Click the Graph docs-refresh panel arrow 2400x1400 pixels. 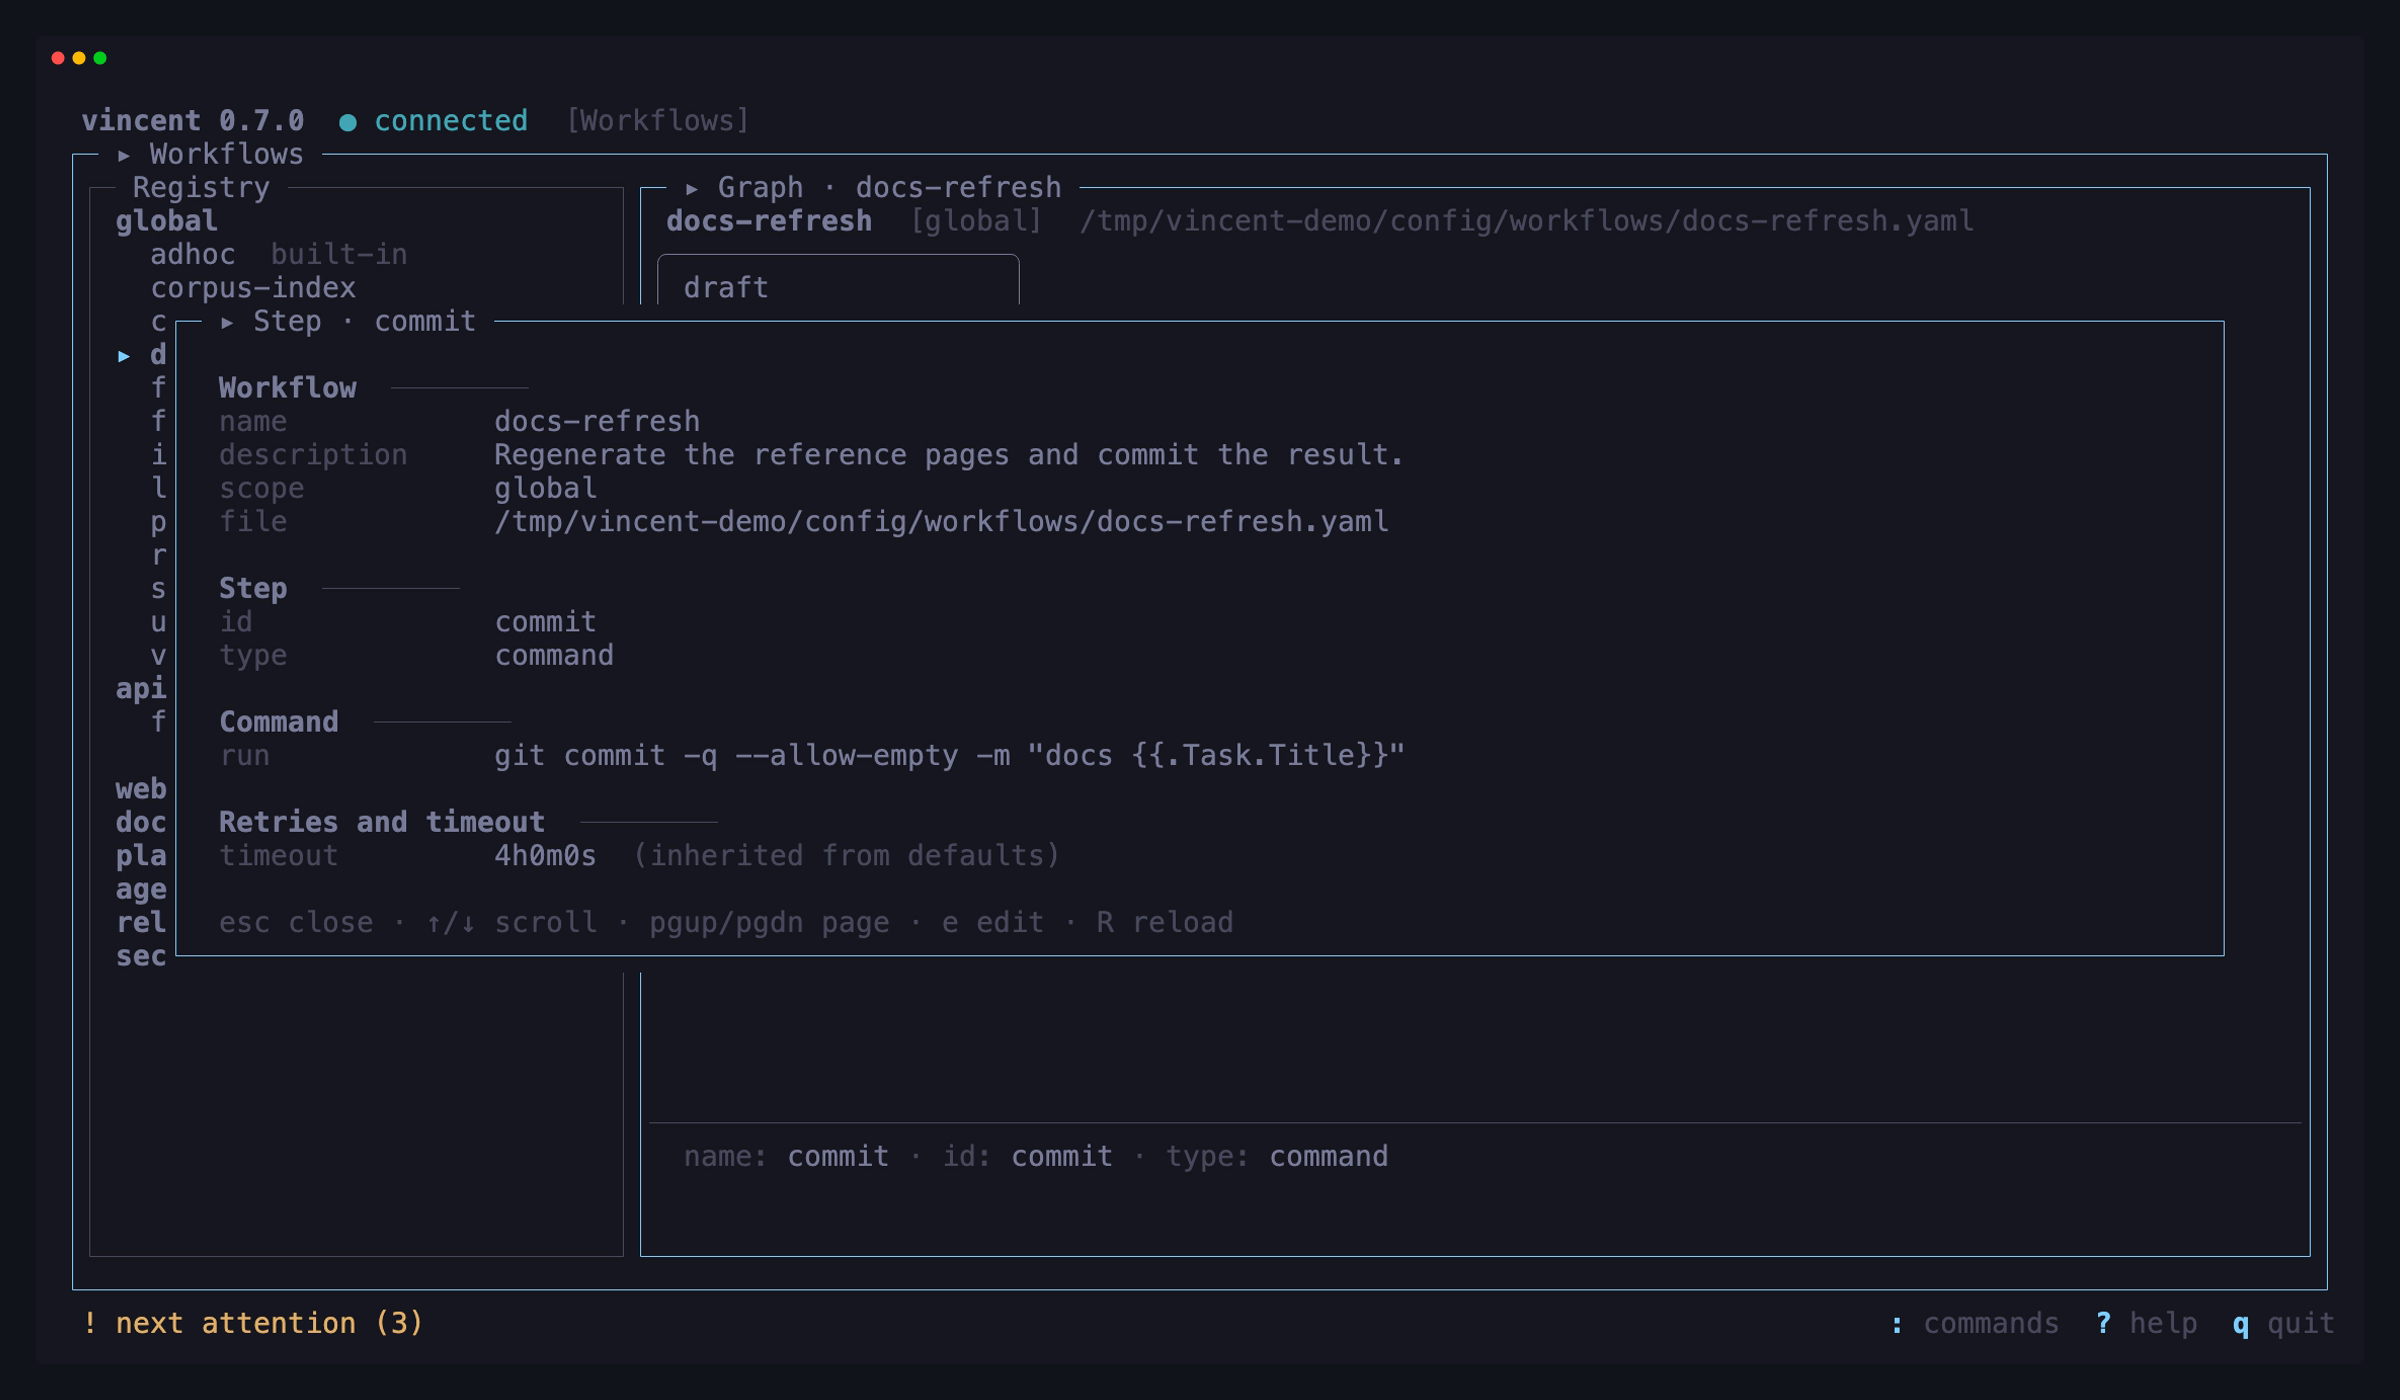coord(692,188)
